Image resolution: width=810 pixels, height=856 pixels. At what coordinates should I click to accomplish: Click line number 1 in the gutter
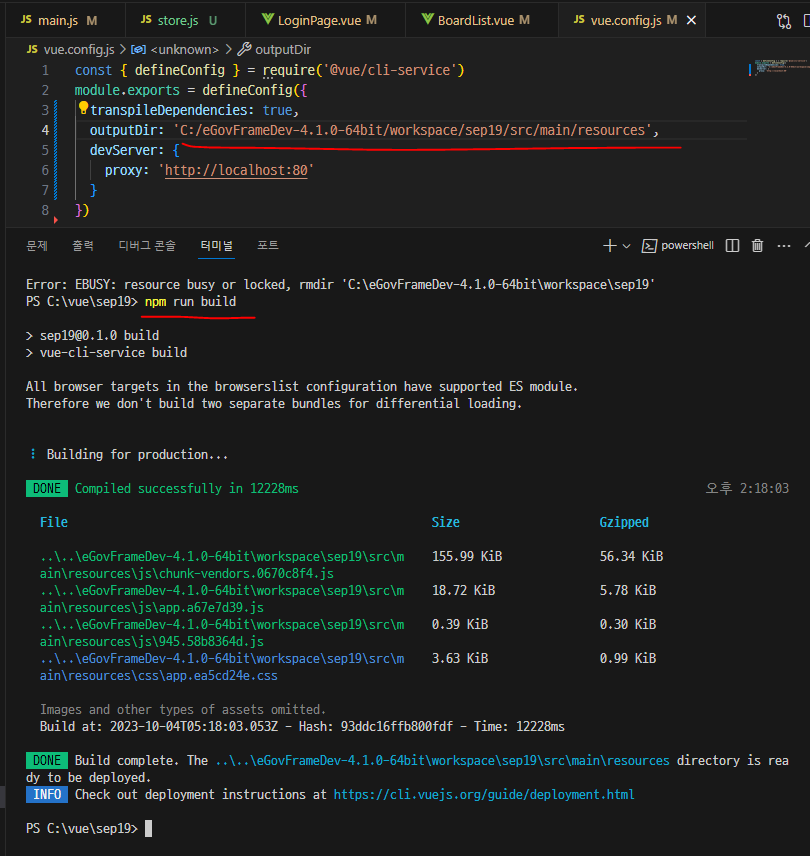click(45, 70)
